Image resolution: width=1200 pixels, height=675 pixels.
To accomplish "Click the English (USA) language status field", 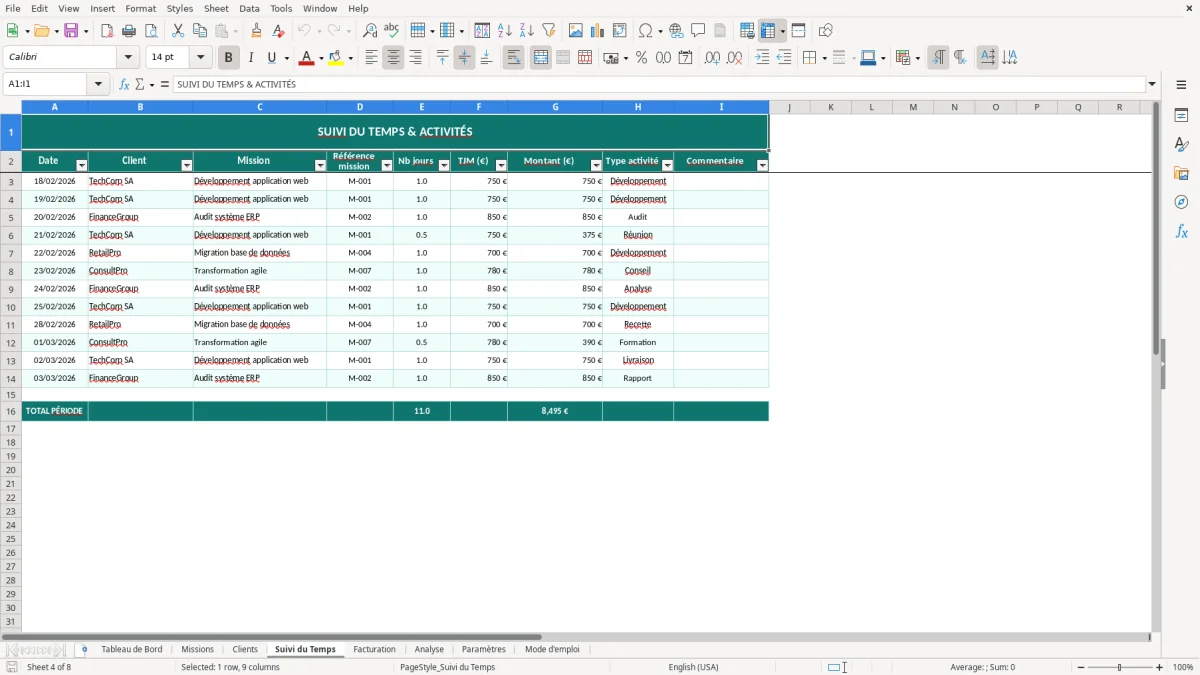I will [x=693, y=667].
